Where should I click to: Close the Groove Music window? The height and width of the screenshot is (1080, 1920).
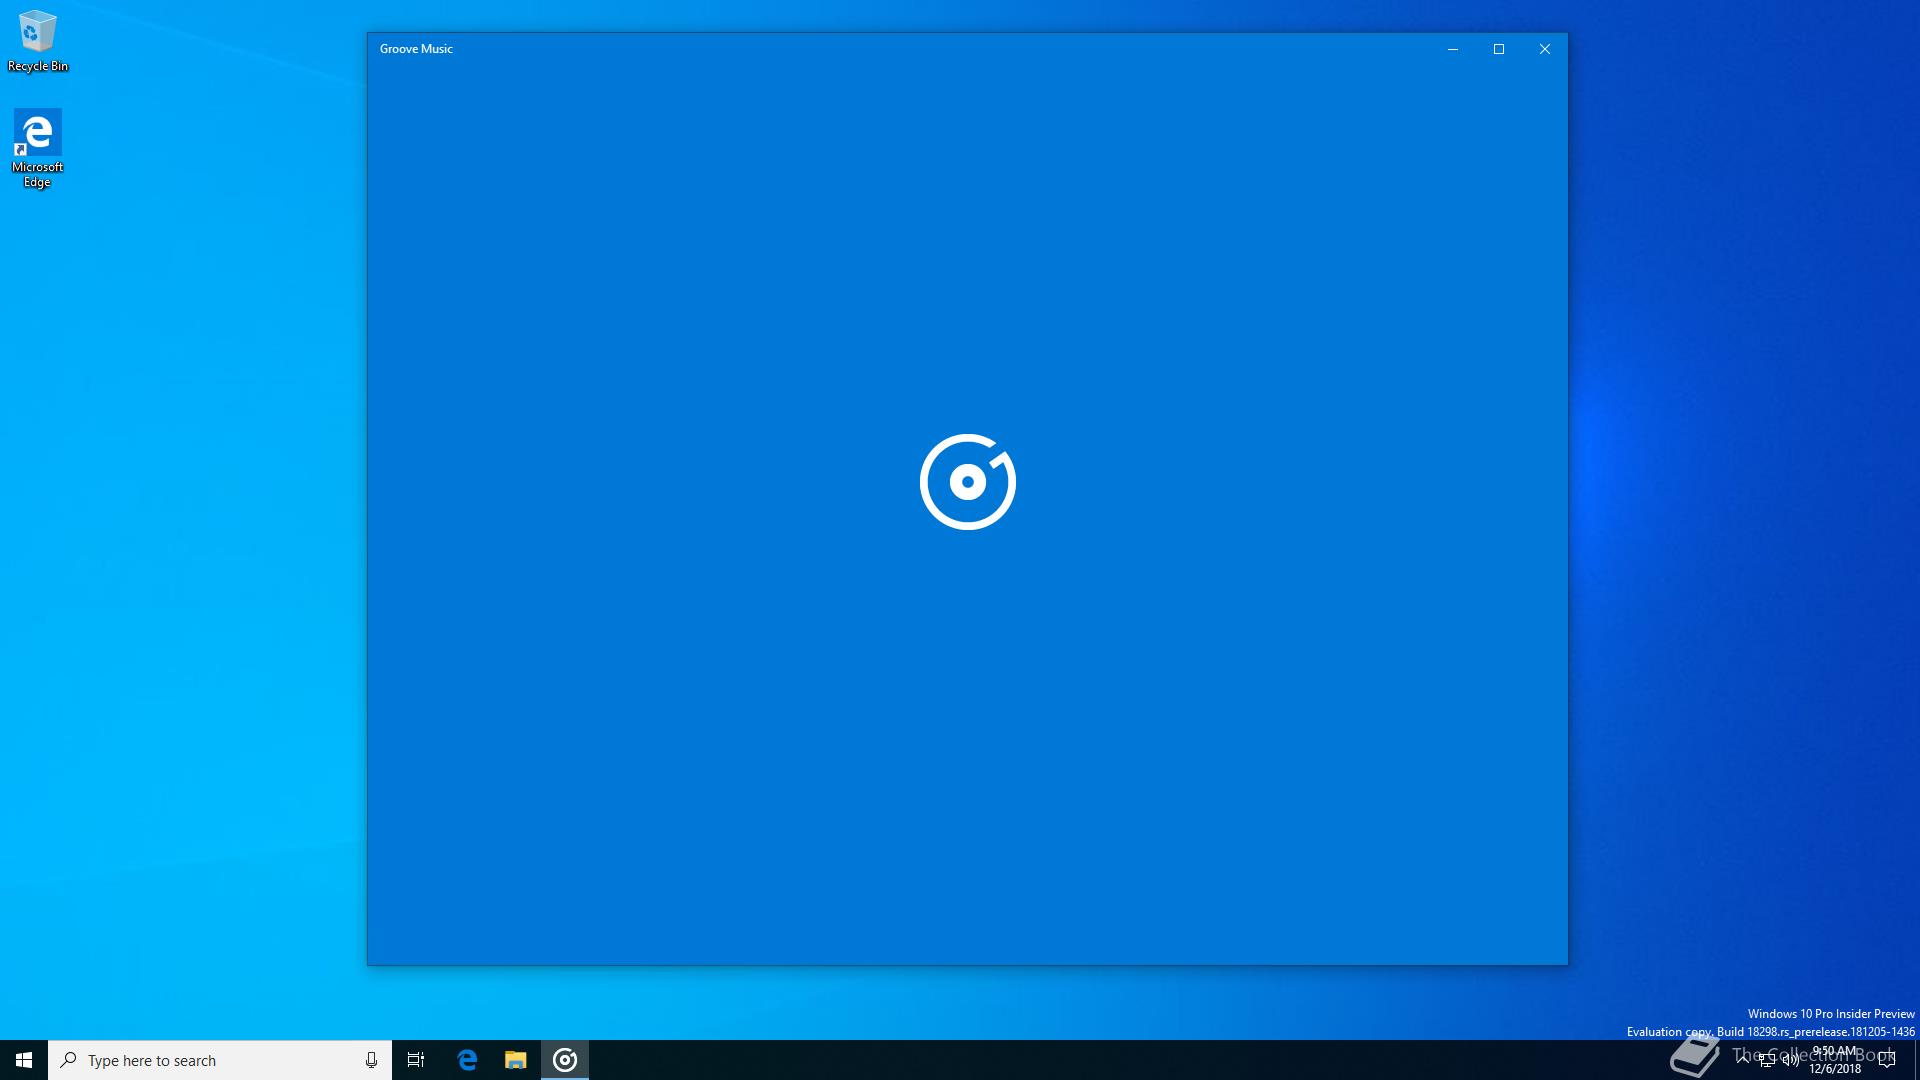pos(1545,49)
